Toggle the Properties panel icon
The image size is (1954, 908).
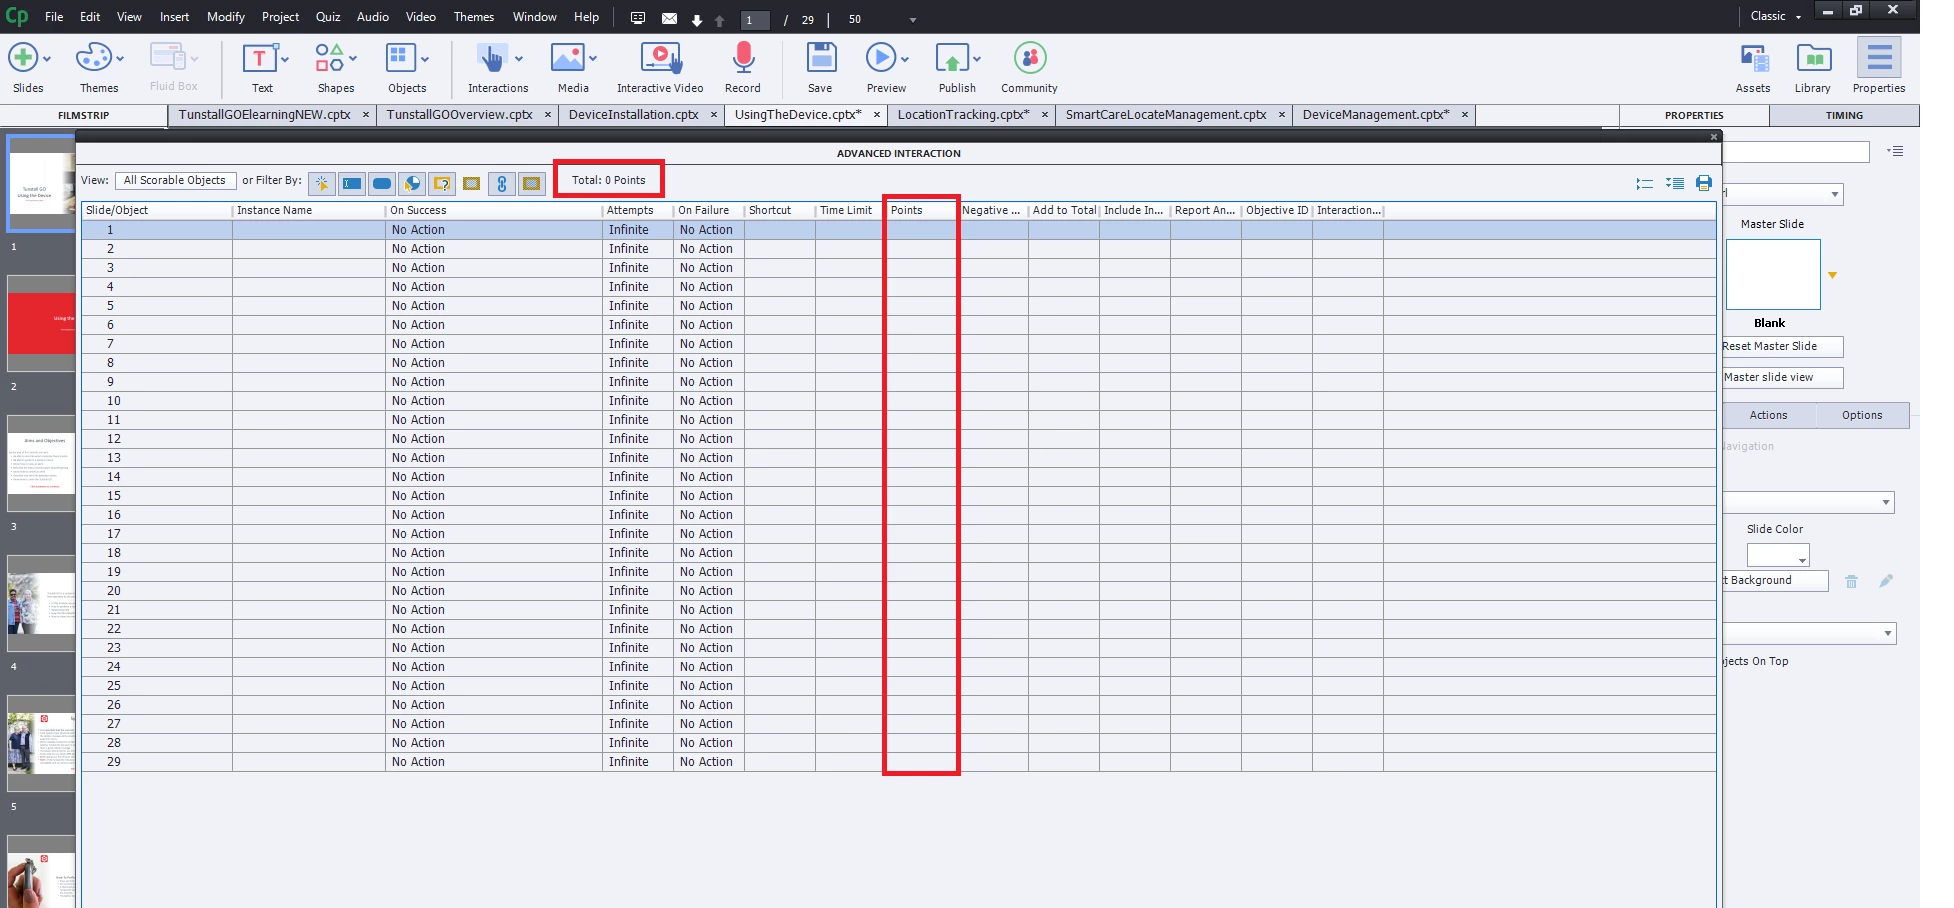click(x=1879, y=58)
